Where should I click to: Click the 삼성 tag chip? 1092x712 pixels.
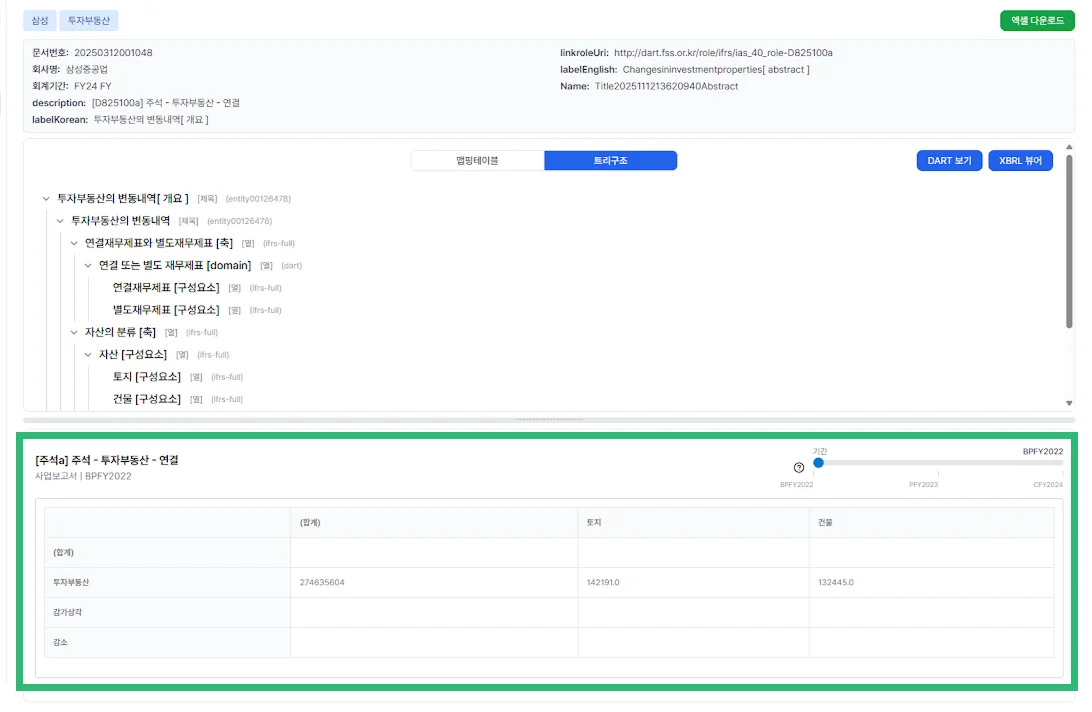pyautogui.click(x=39, y=20)
